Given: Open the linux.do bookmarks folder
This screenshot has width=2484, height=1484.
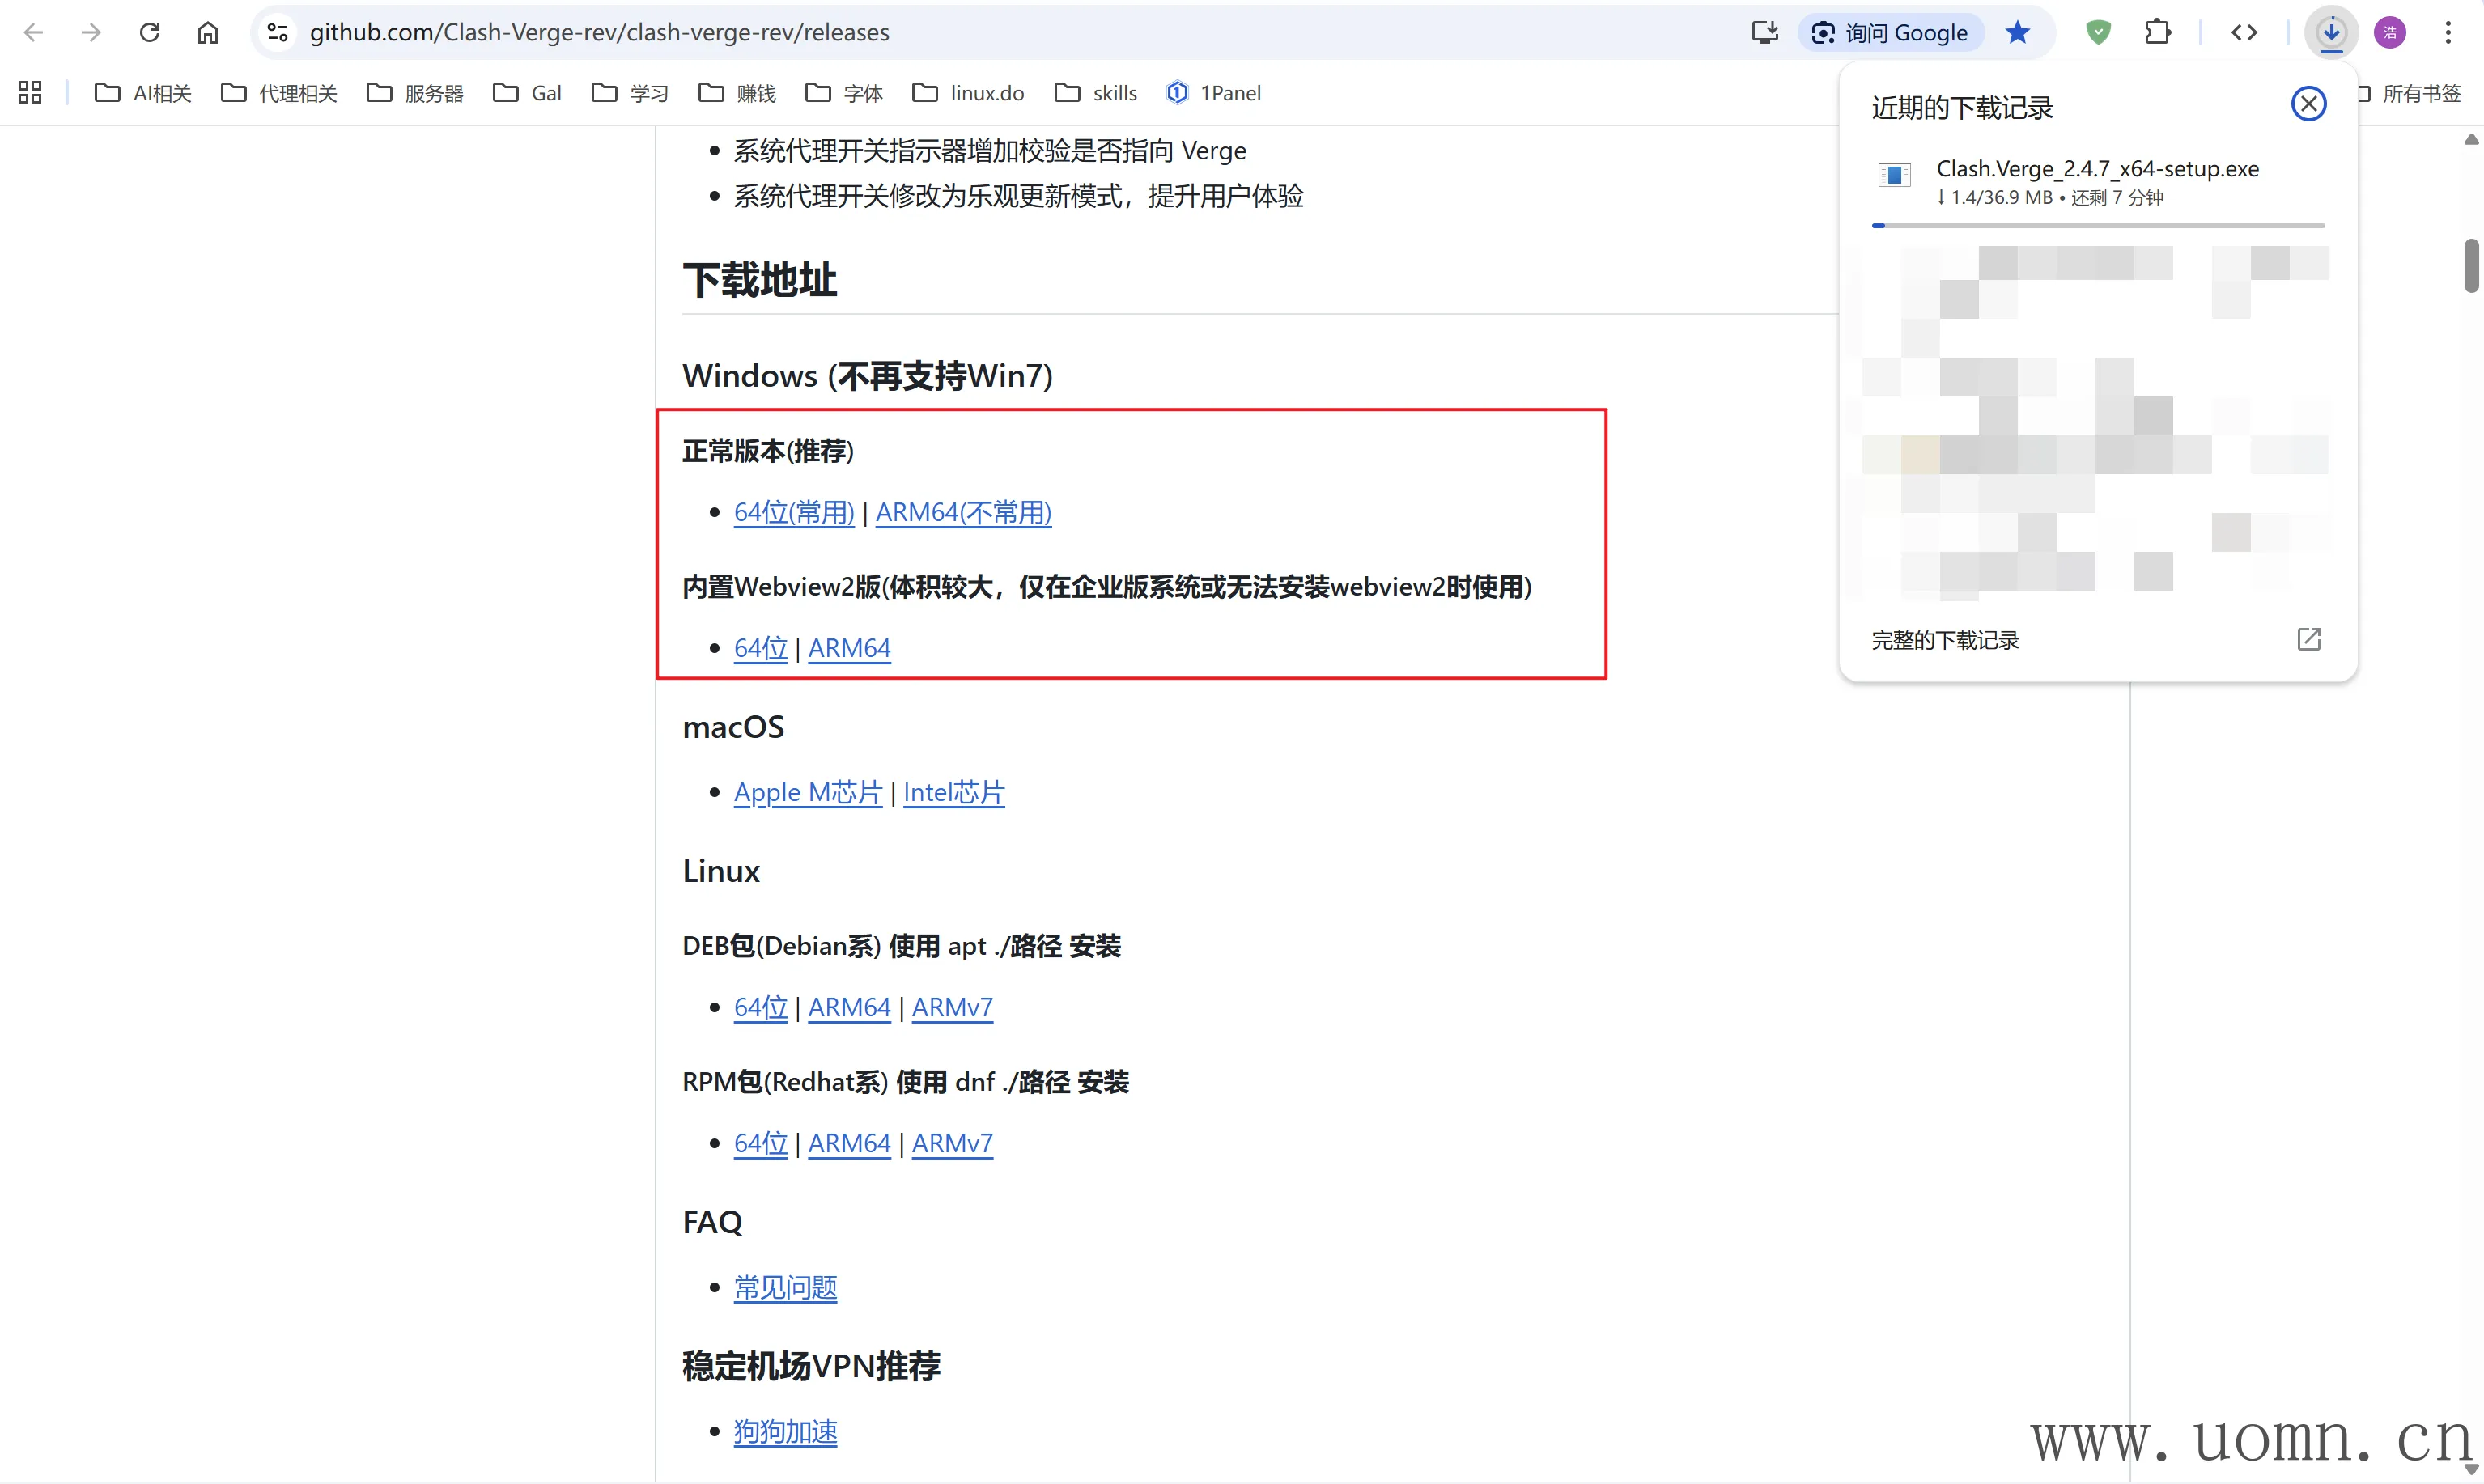Looking at the screenshot, I should point(968,93).
